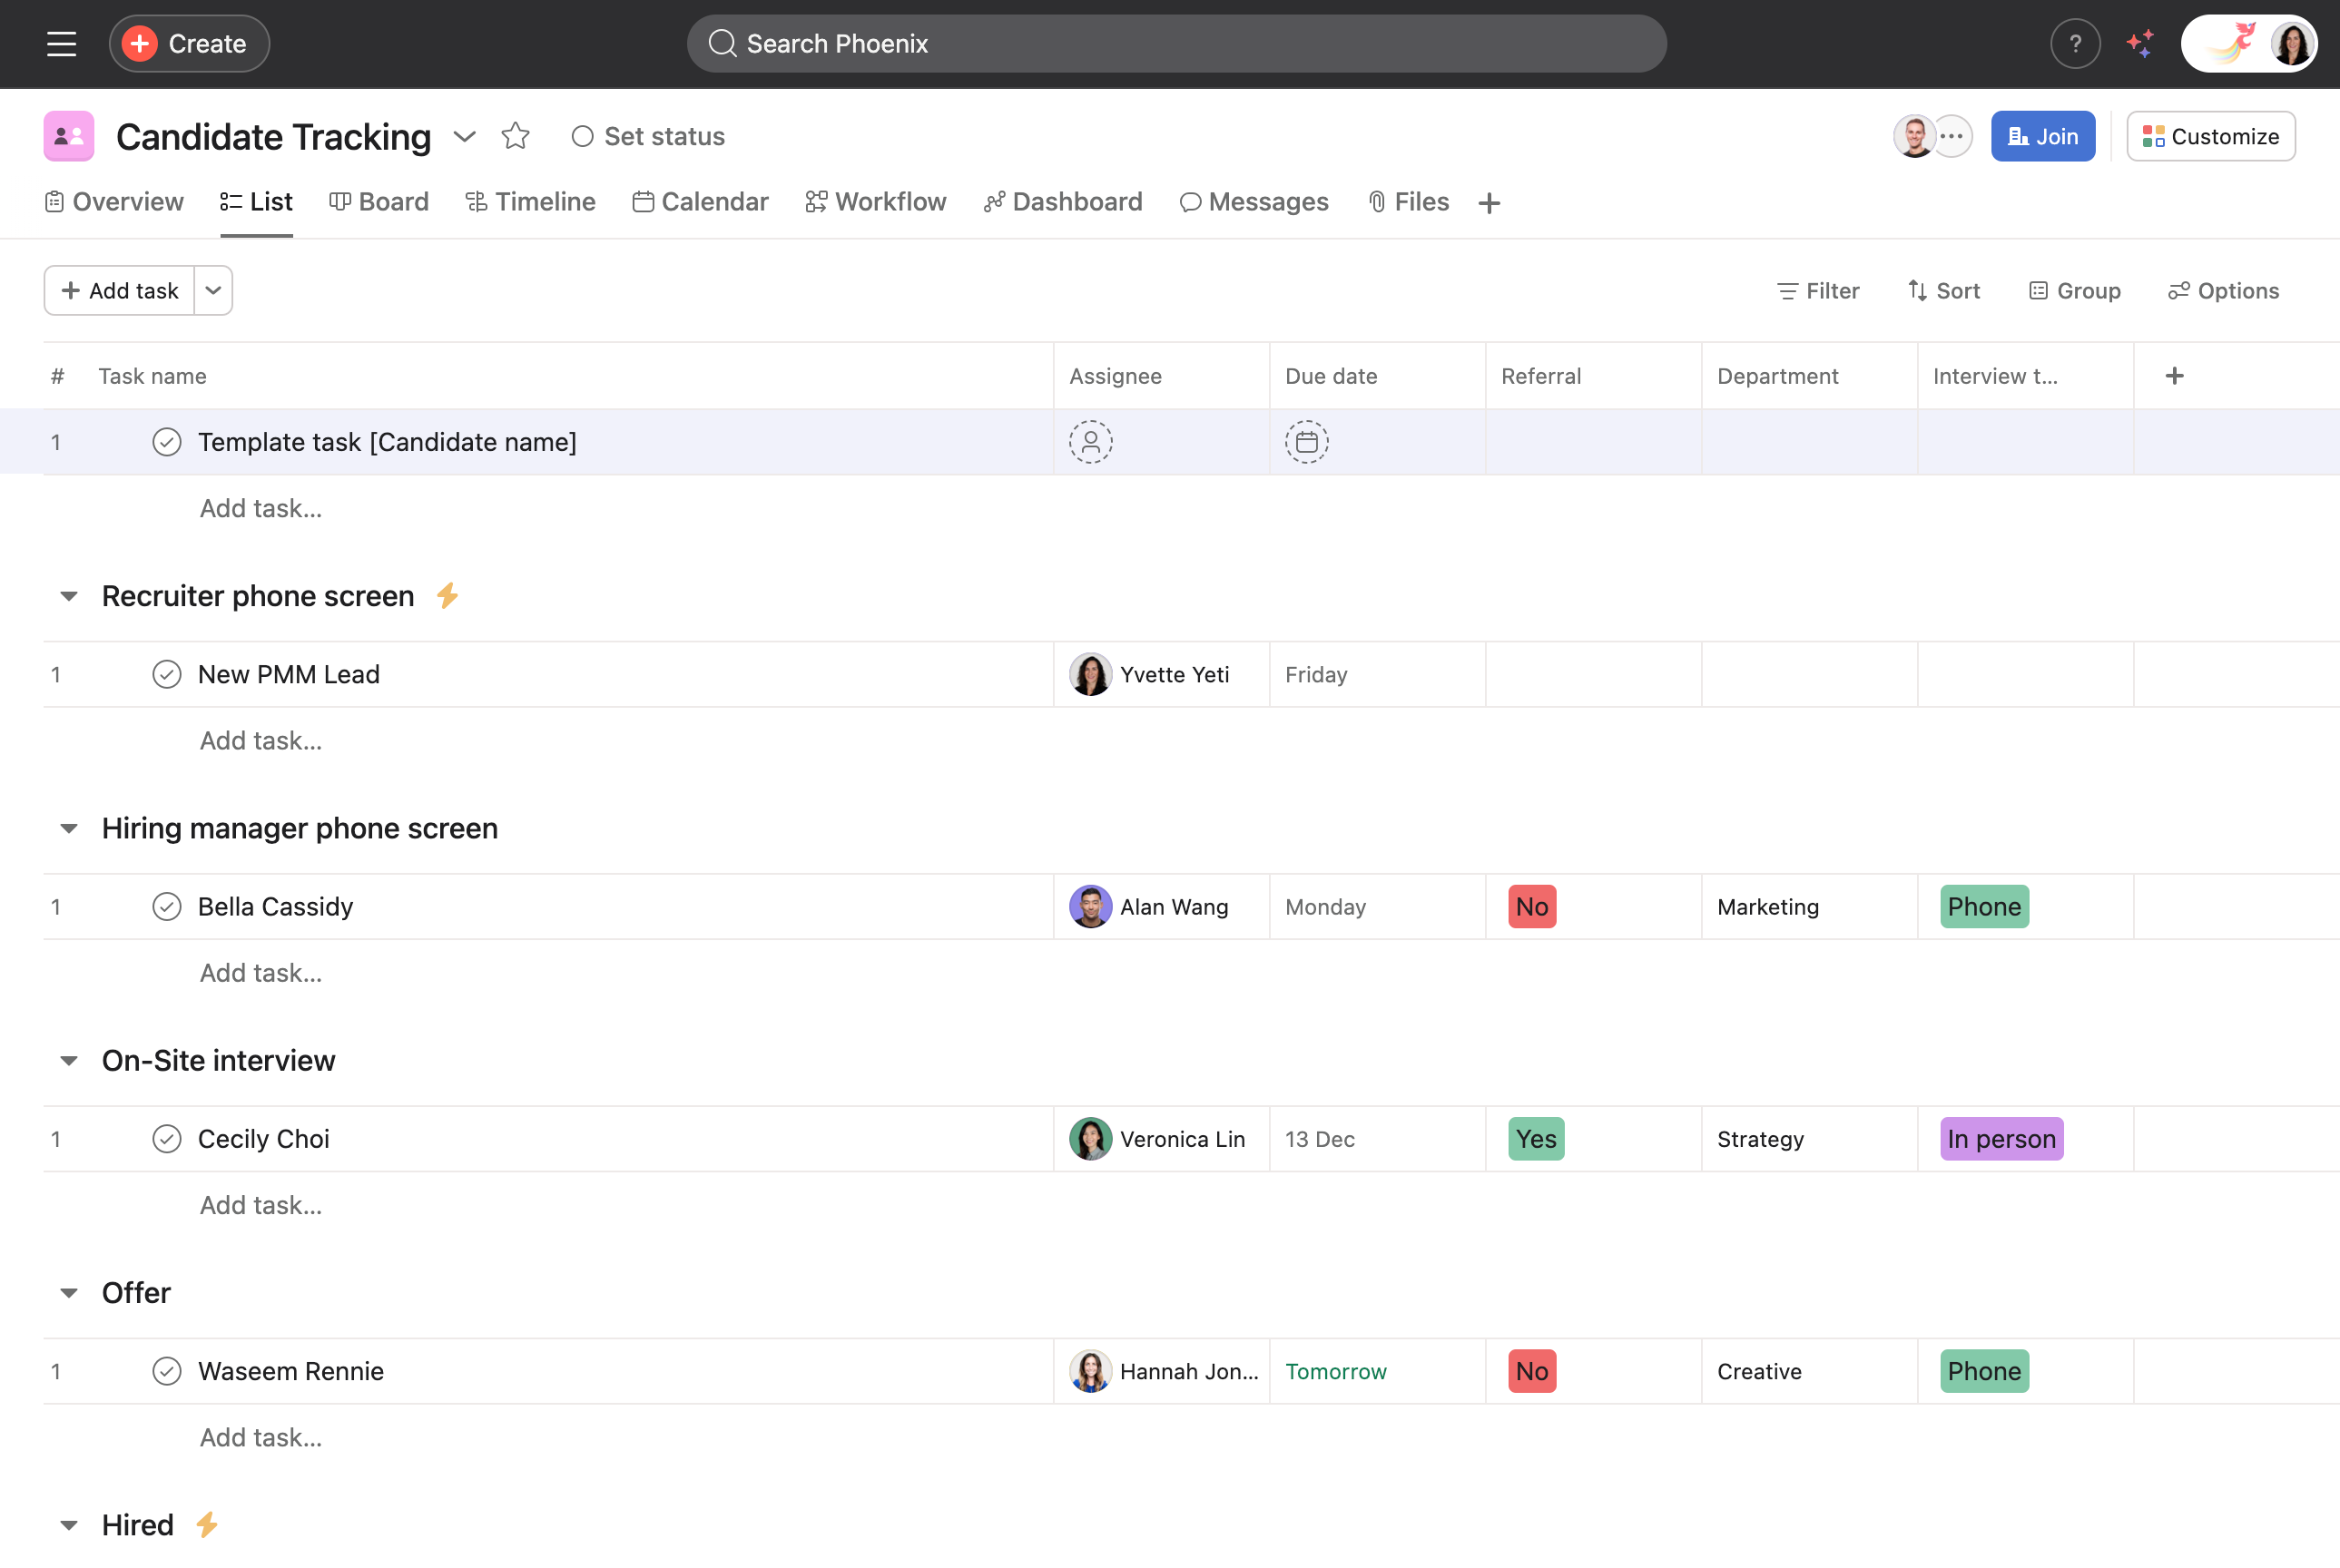The height and width of the screenshot is (1568, 2340).
Task: Mark Cecily Choi task complete
Action: [167, 1139]
